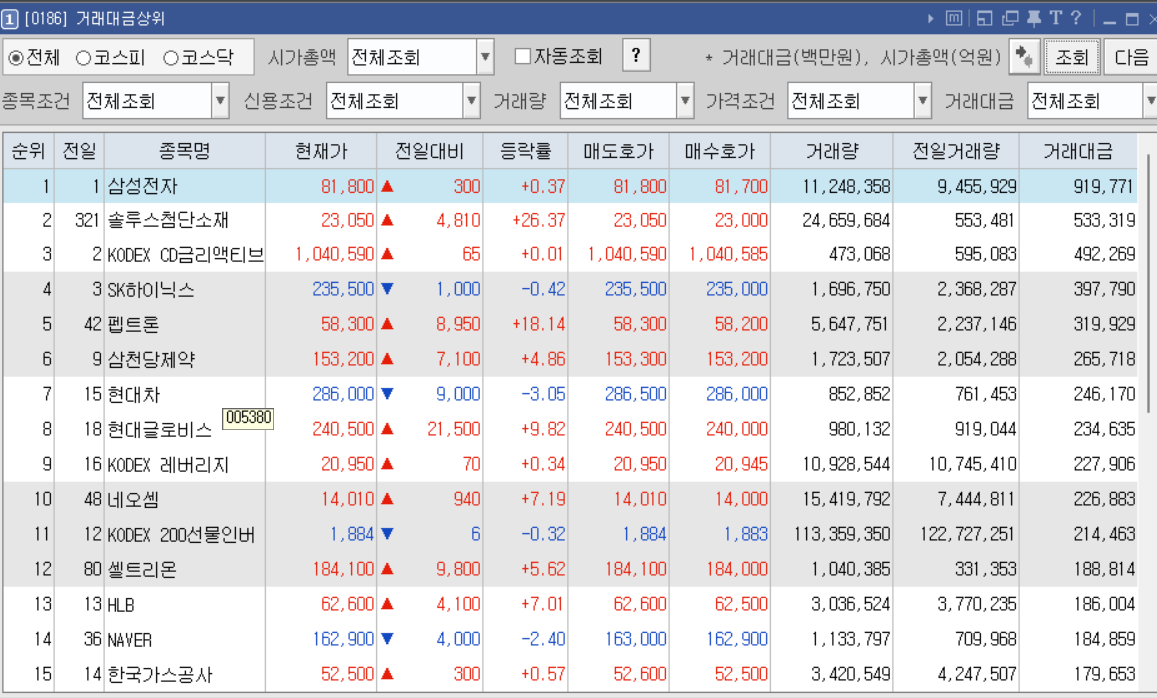This screenshot has width=1157, height=698.
Task: Click the 919,771 trading value cell
Action: (x=1104, y=187)
